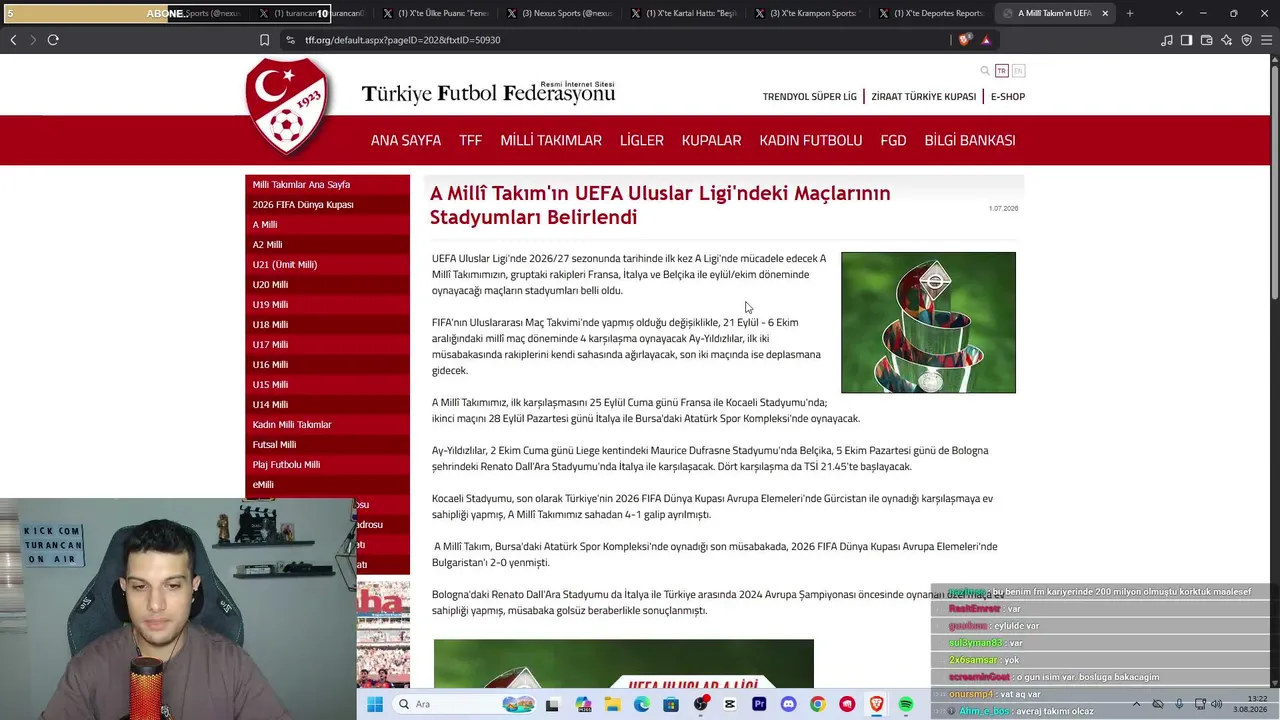
Task: Open the ANA SAYFA menu
Action: click(406, 140)
